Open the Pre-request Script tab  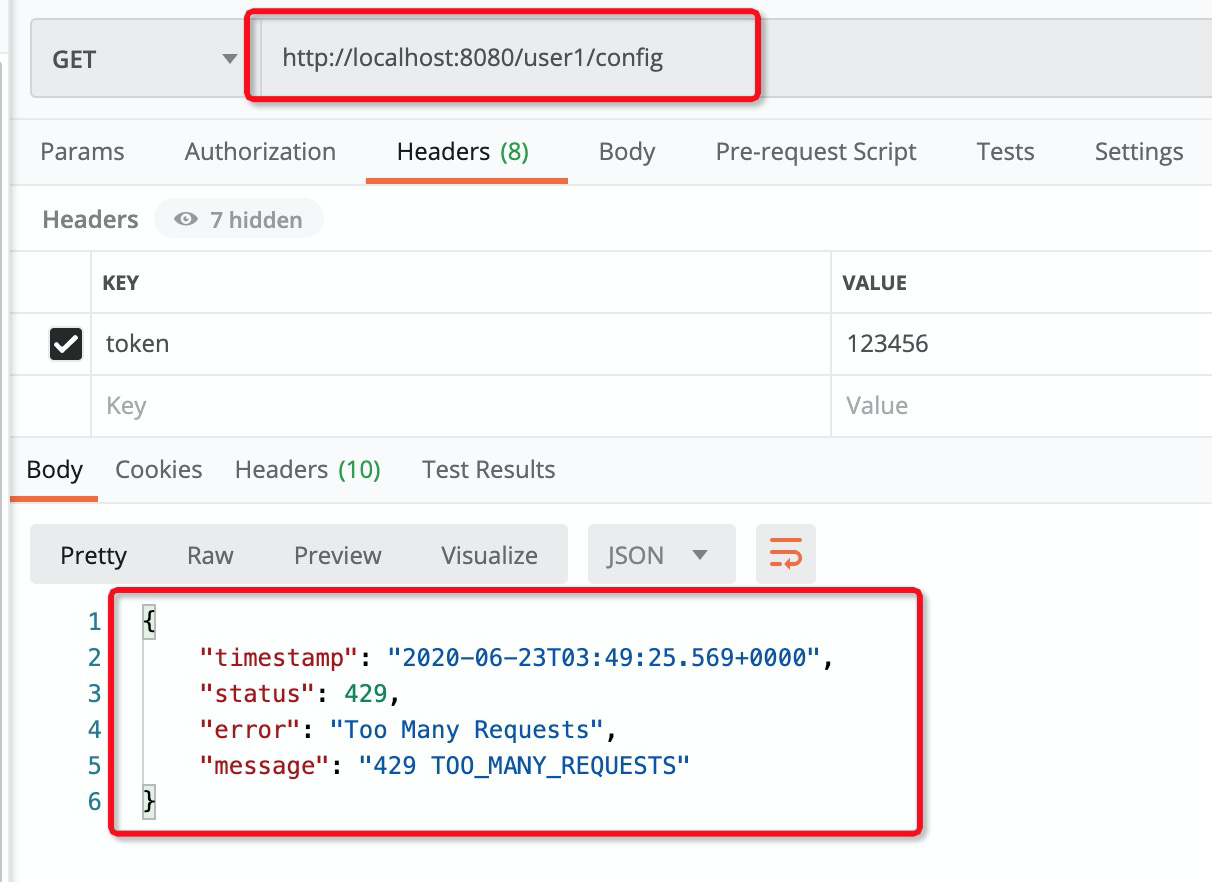coord(815,152)
